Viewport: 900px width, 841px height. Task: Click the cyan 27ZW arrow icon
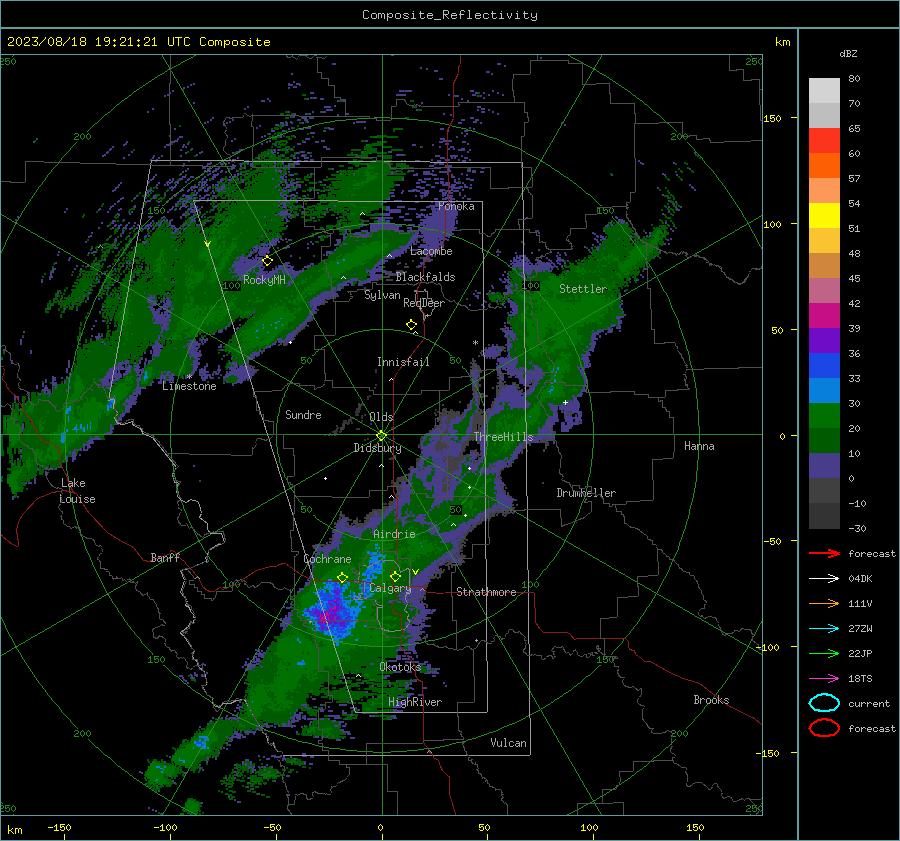pos(824,629)
